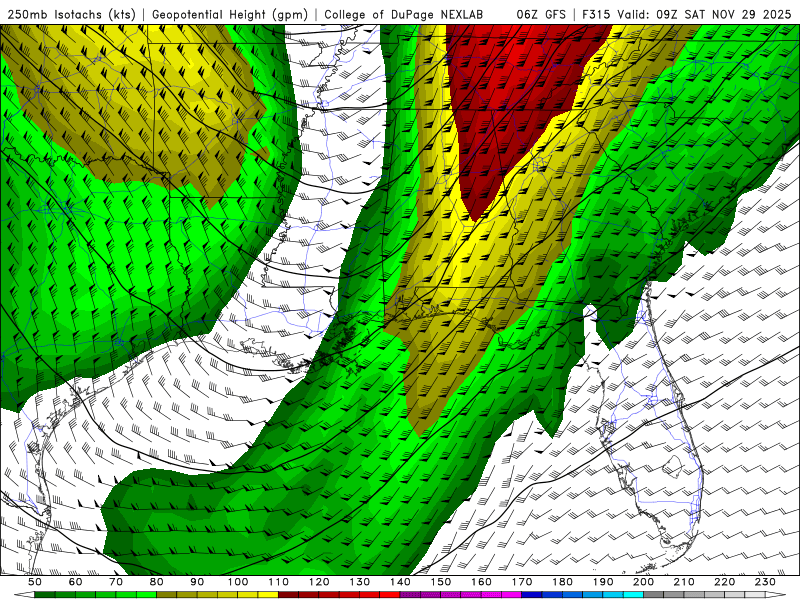Click the '130' color bar label

[359, 582]
